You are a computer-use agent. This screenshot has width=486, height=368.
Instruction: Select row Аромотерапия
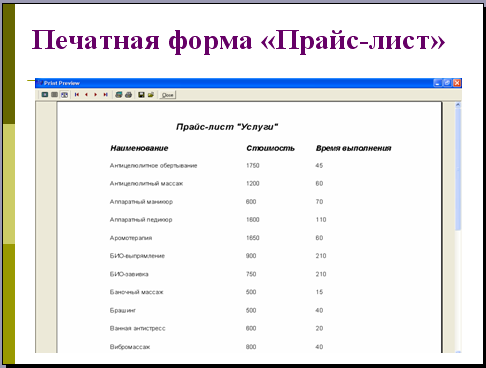tap(131, 238)
